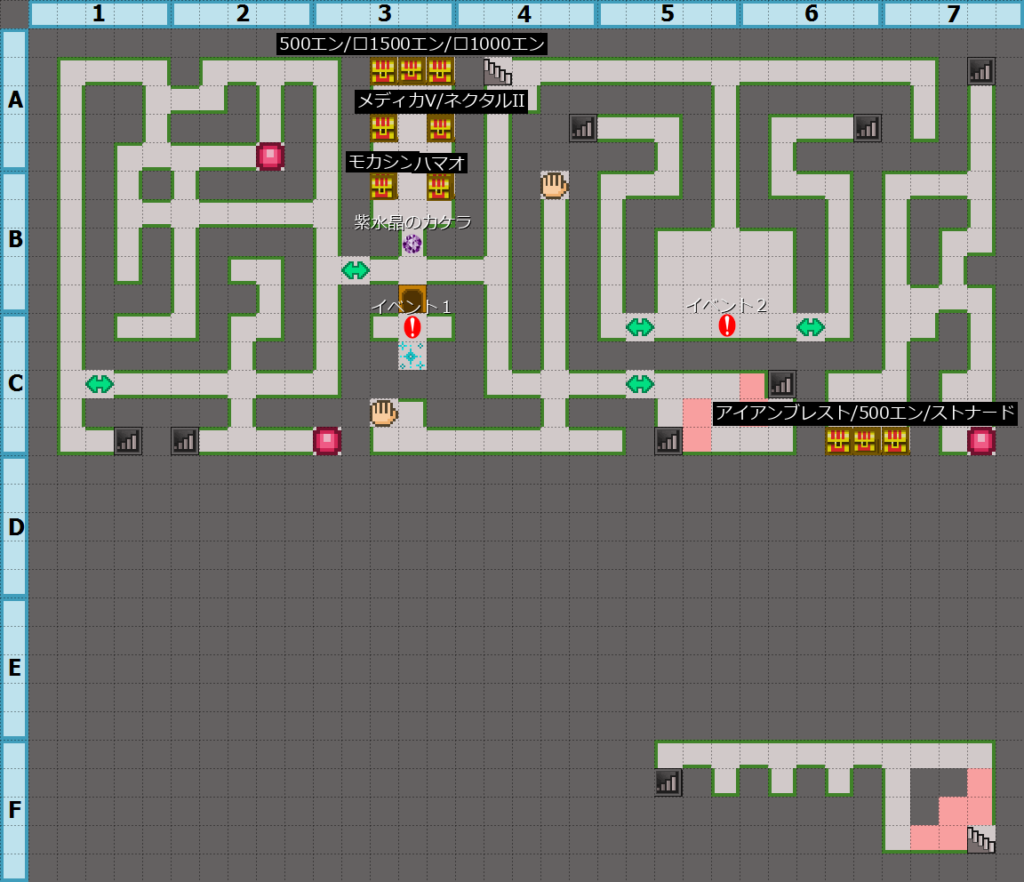
Task: Click the red gem in the A2 maze area
Action: pyautogui.click(x=270, y=156)
